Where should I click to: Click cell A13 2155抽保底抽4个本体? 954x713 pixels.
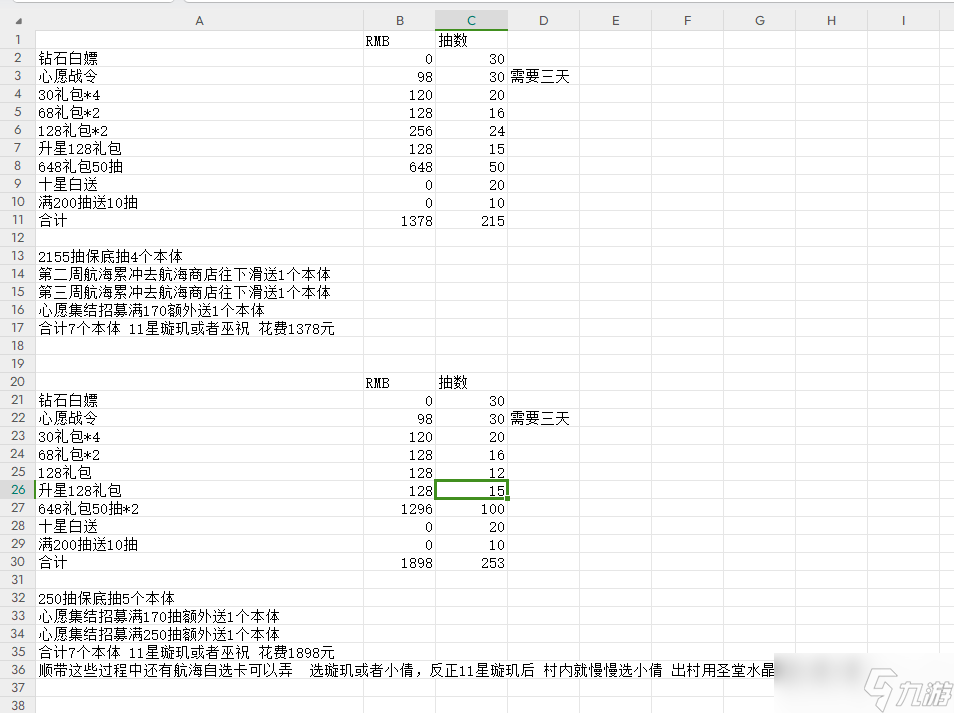(x=200, y=256)
